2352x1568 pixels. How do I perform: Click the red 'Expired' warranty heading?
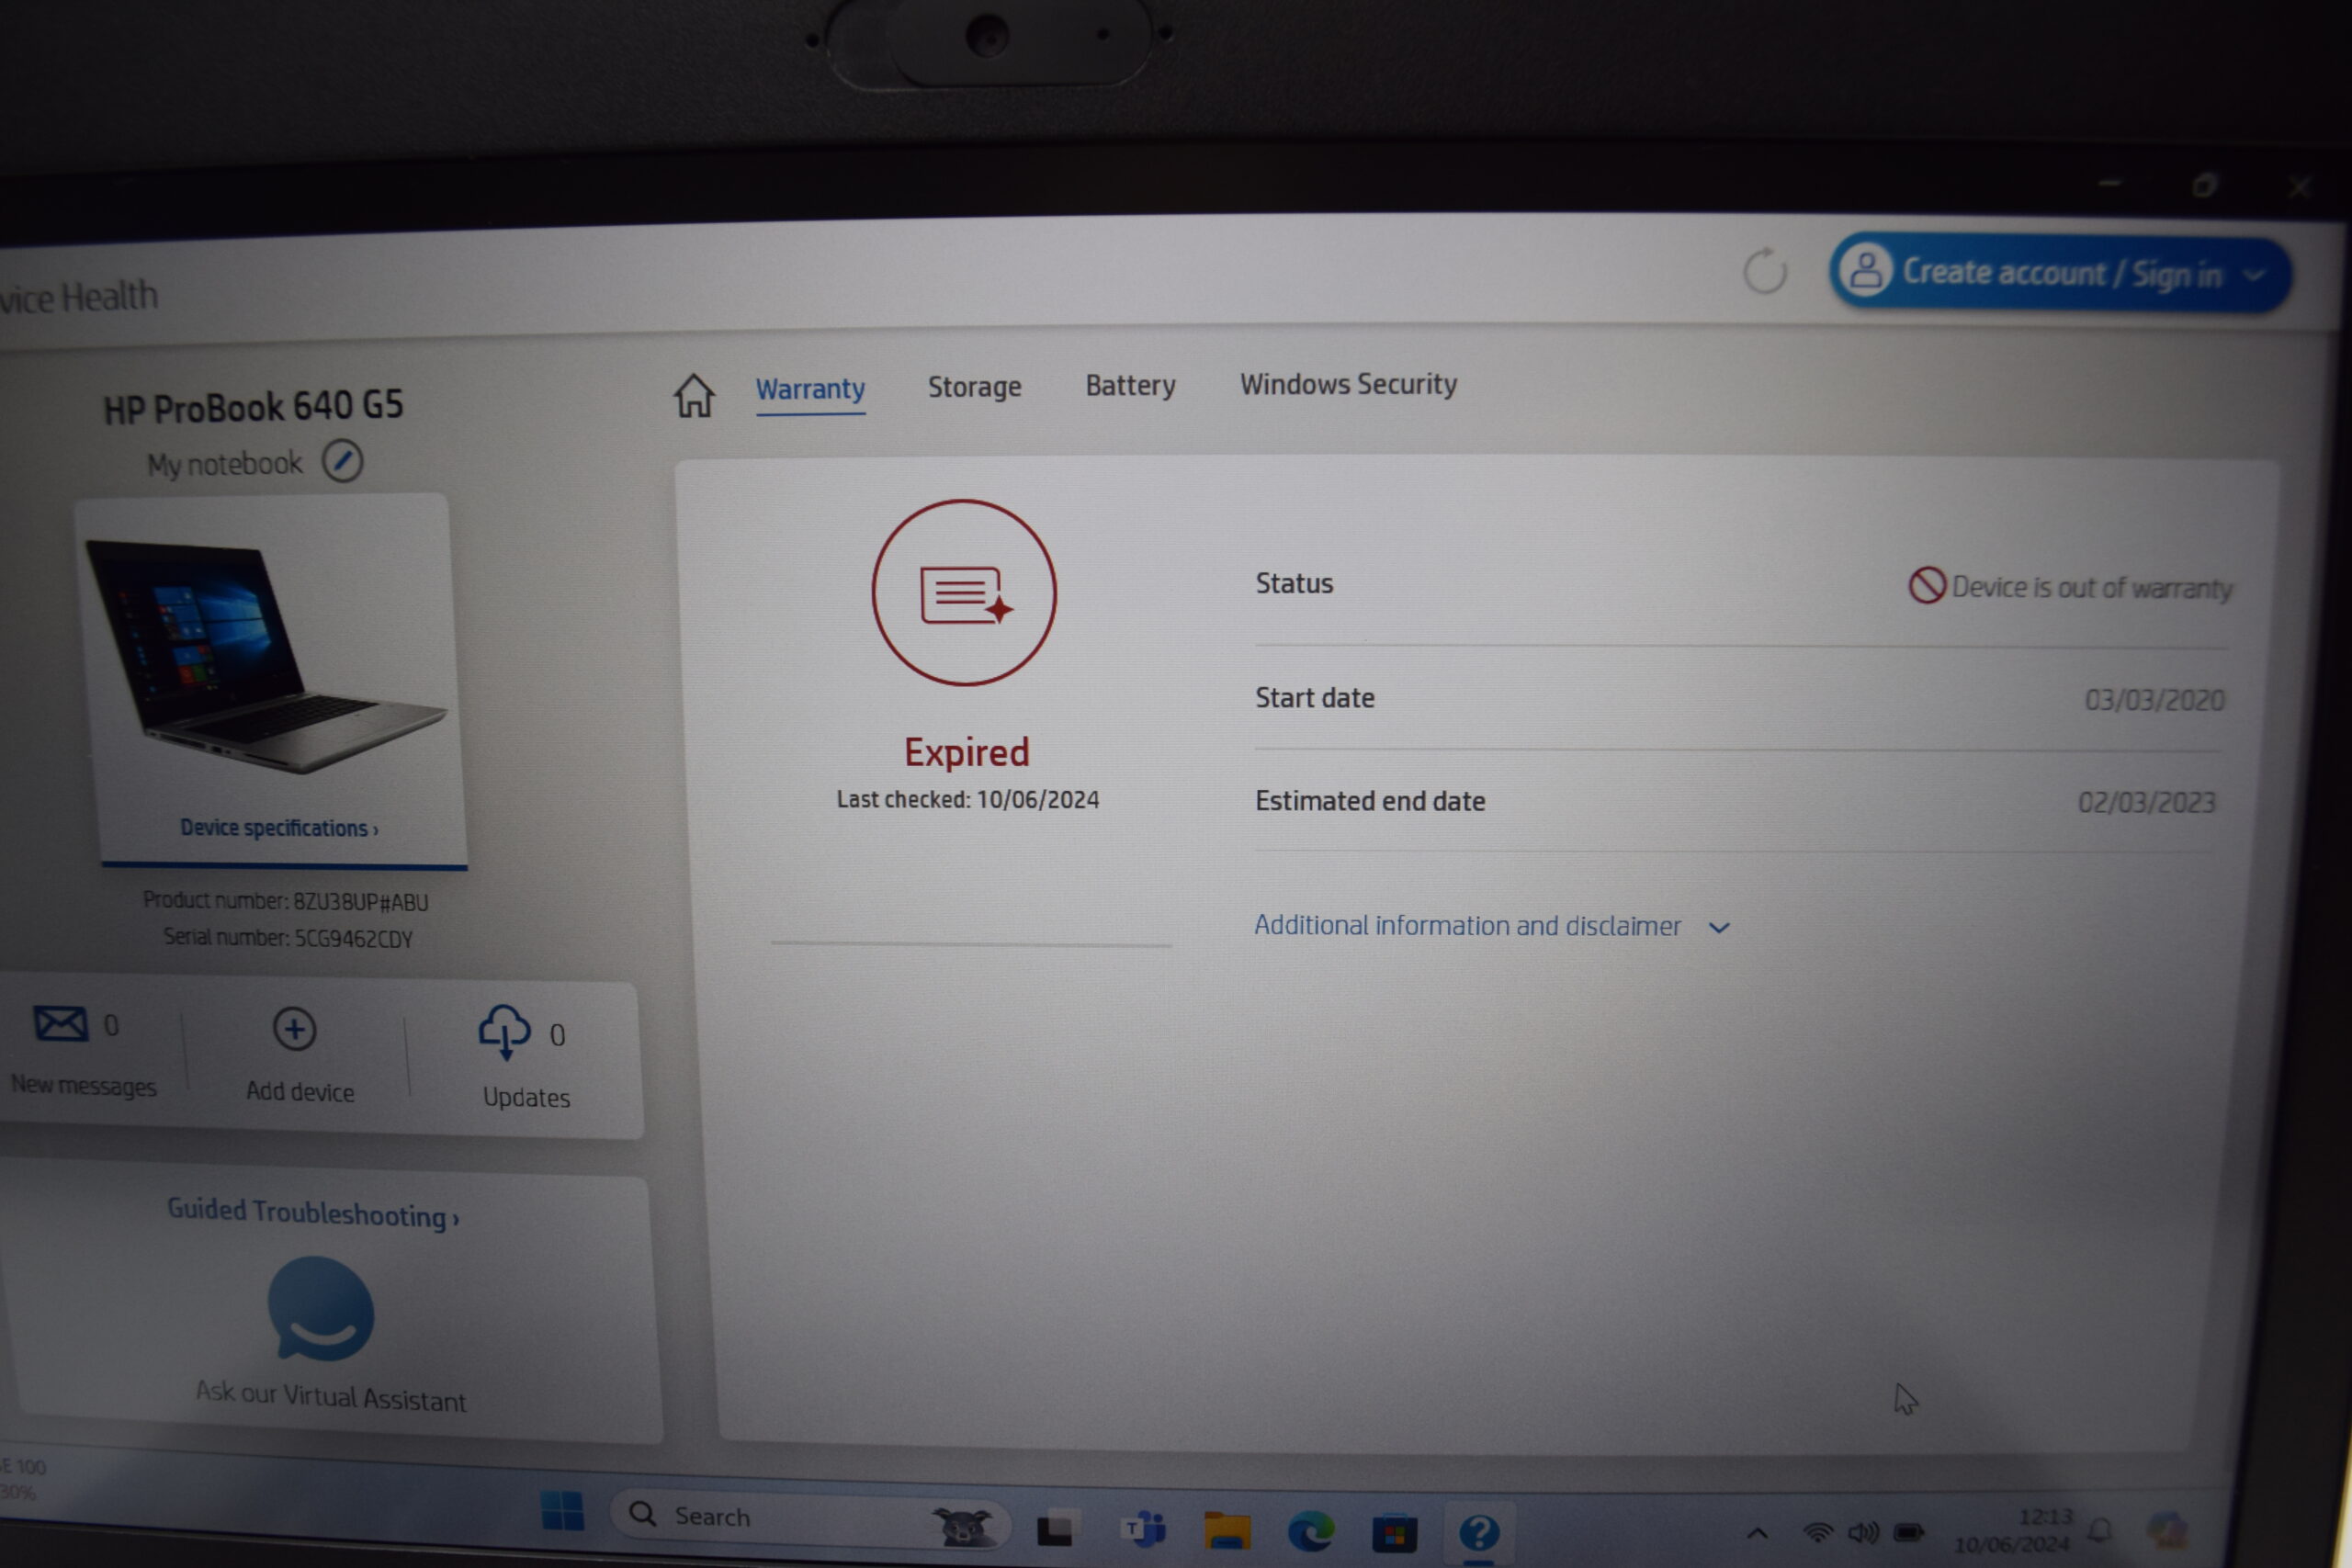[966, 752]
